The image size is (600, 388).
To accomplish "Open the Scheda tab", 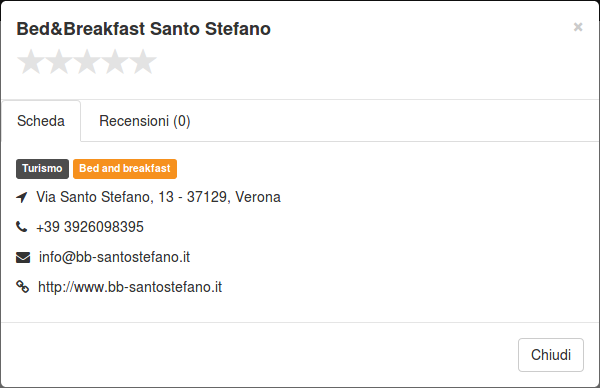I will point(41,121).
